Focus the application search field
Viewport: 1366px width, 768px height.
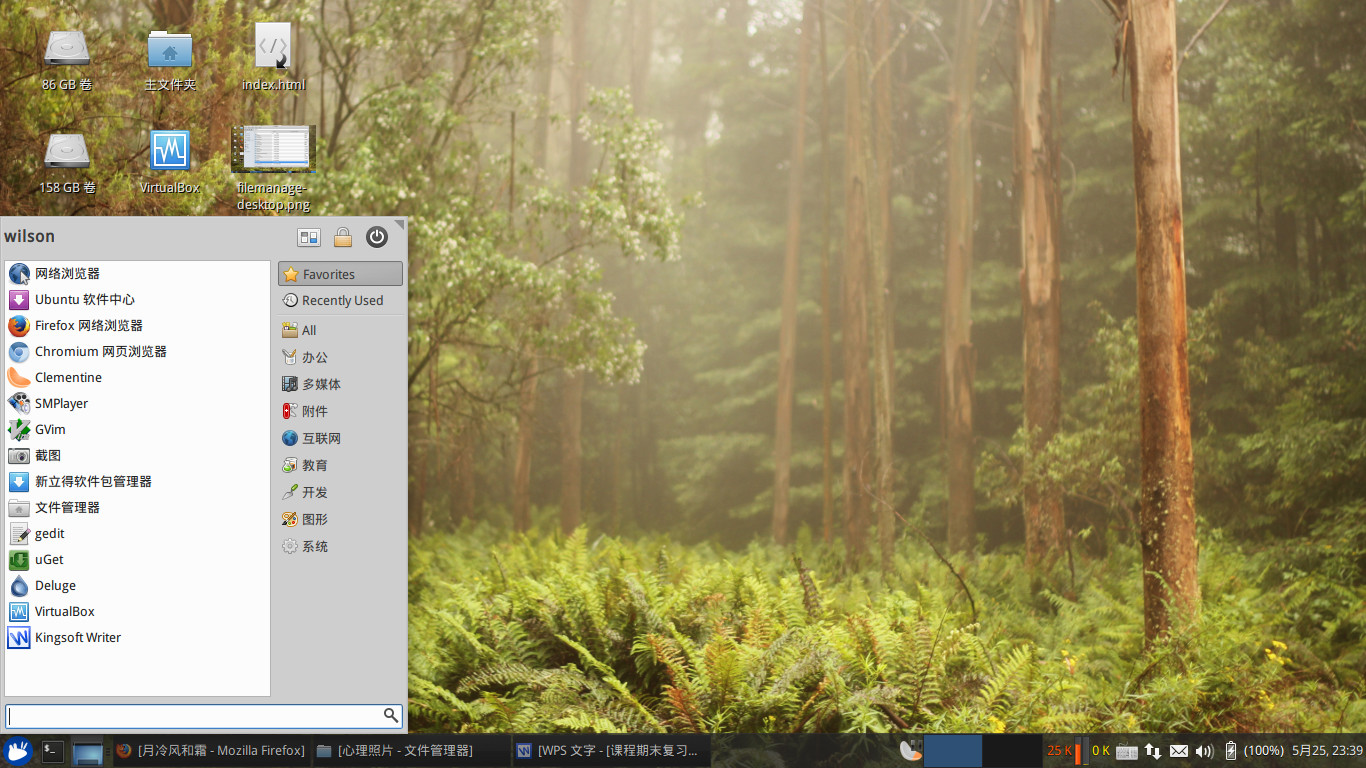pos(204,716)
